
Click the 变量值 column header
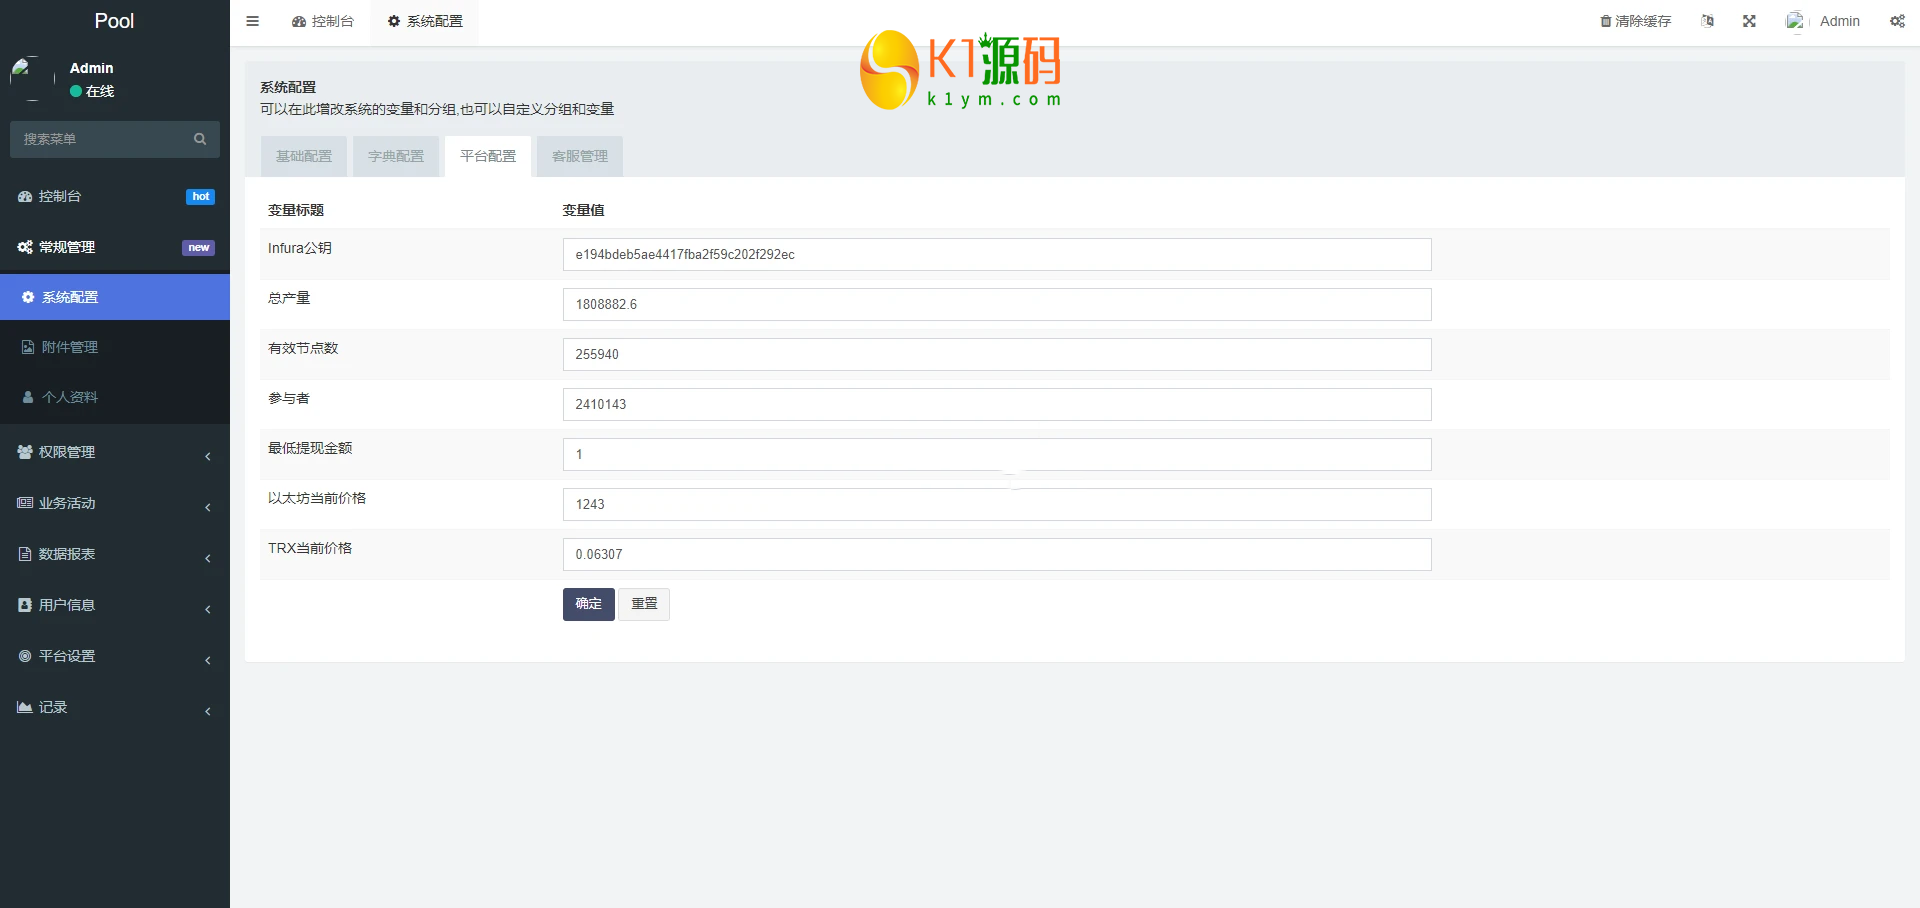[584, 210]
